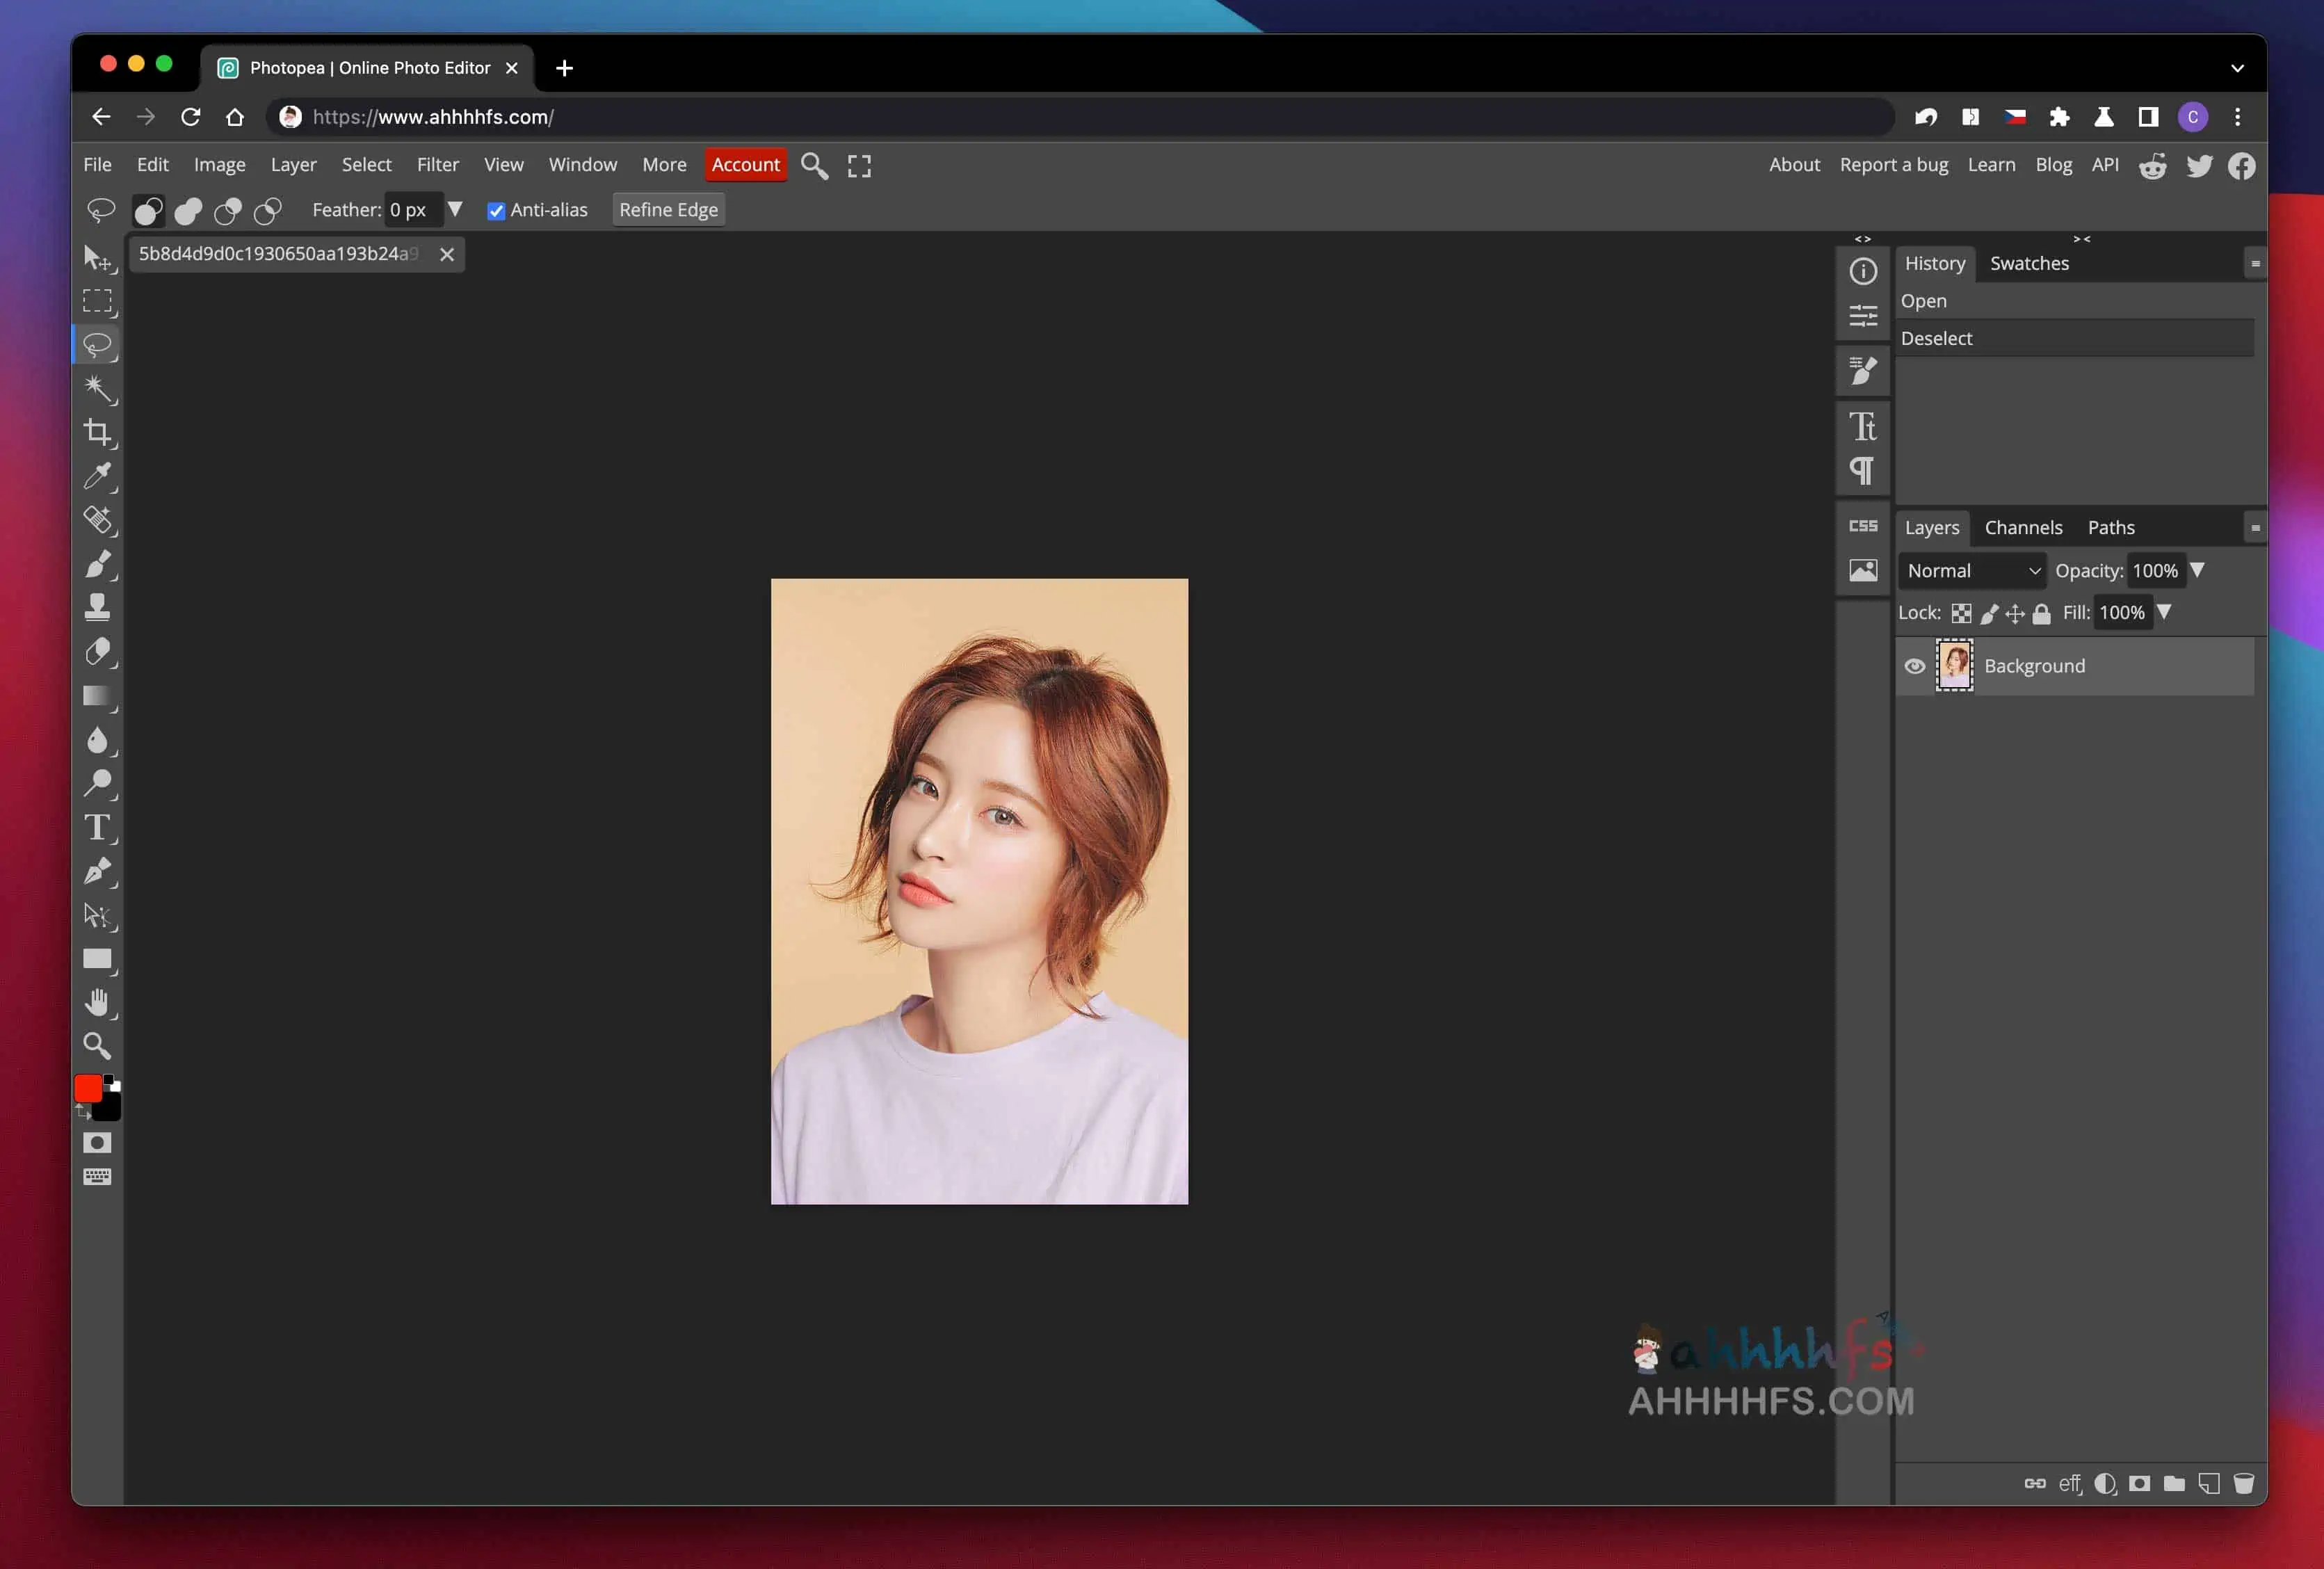Disable the Anti-alias checkbox

pyautogui.click(x=497, y=210)
